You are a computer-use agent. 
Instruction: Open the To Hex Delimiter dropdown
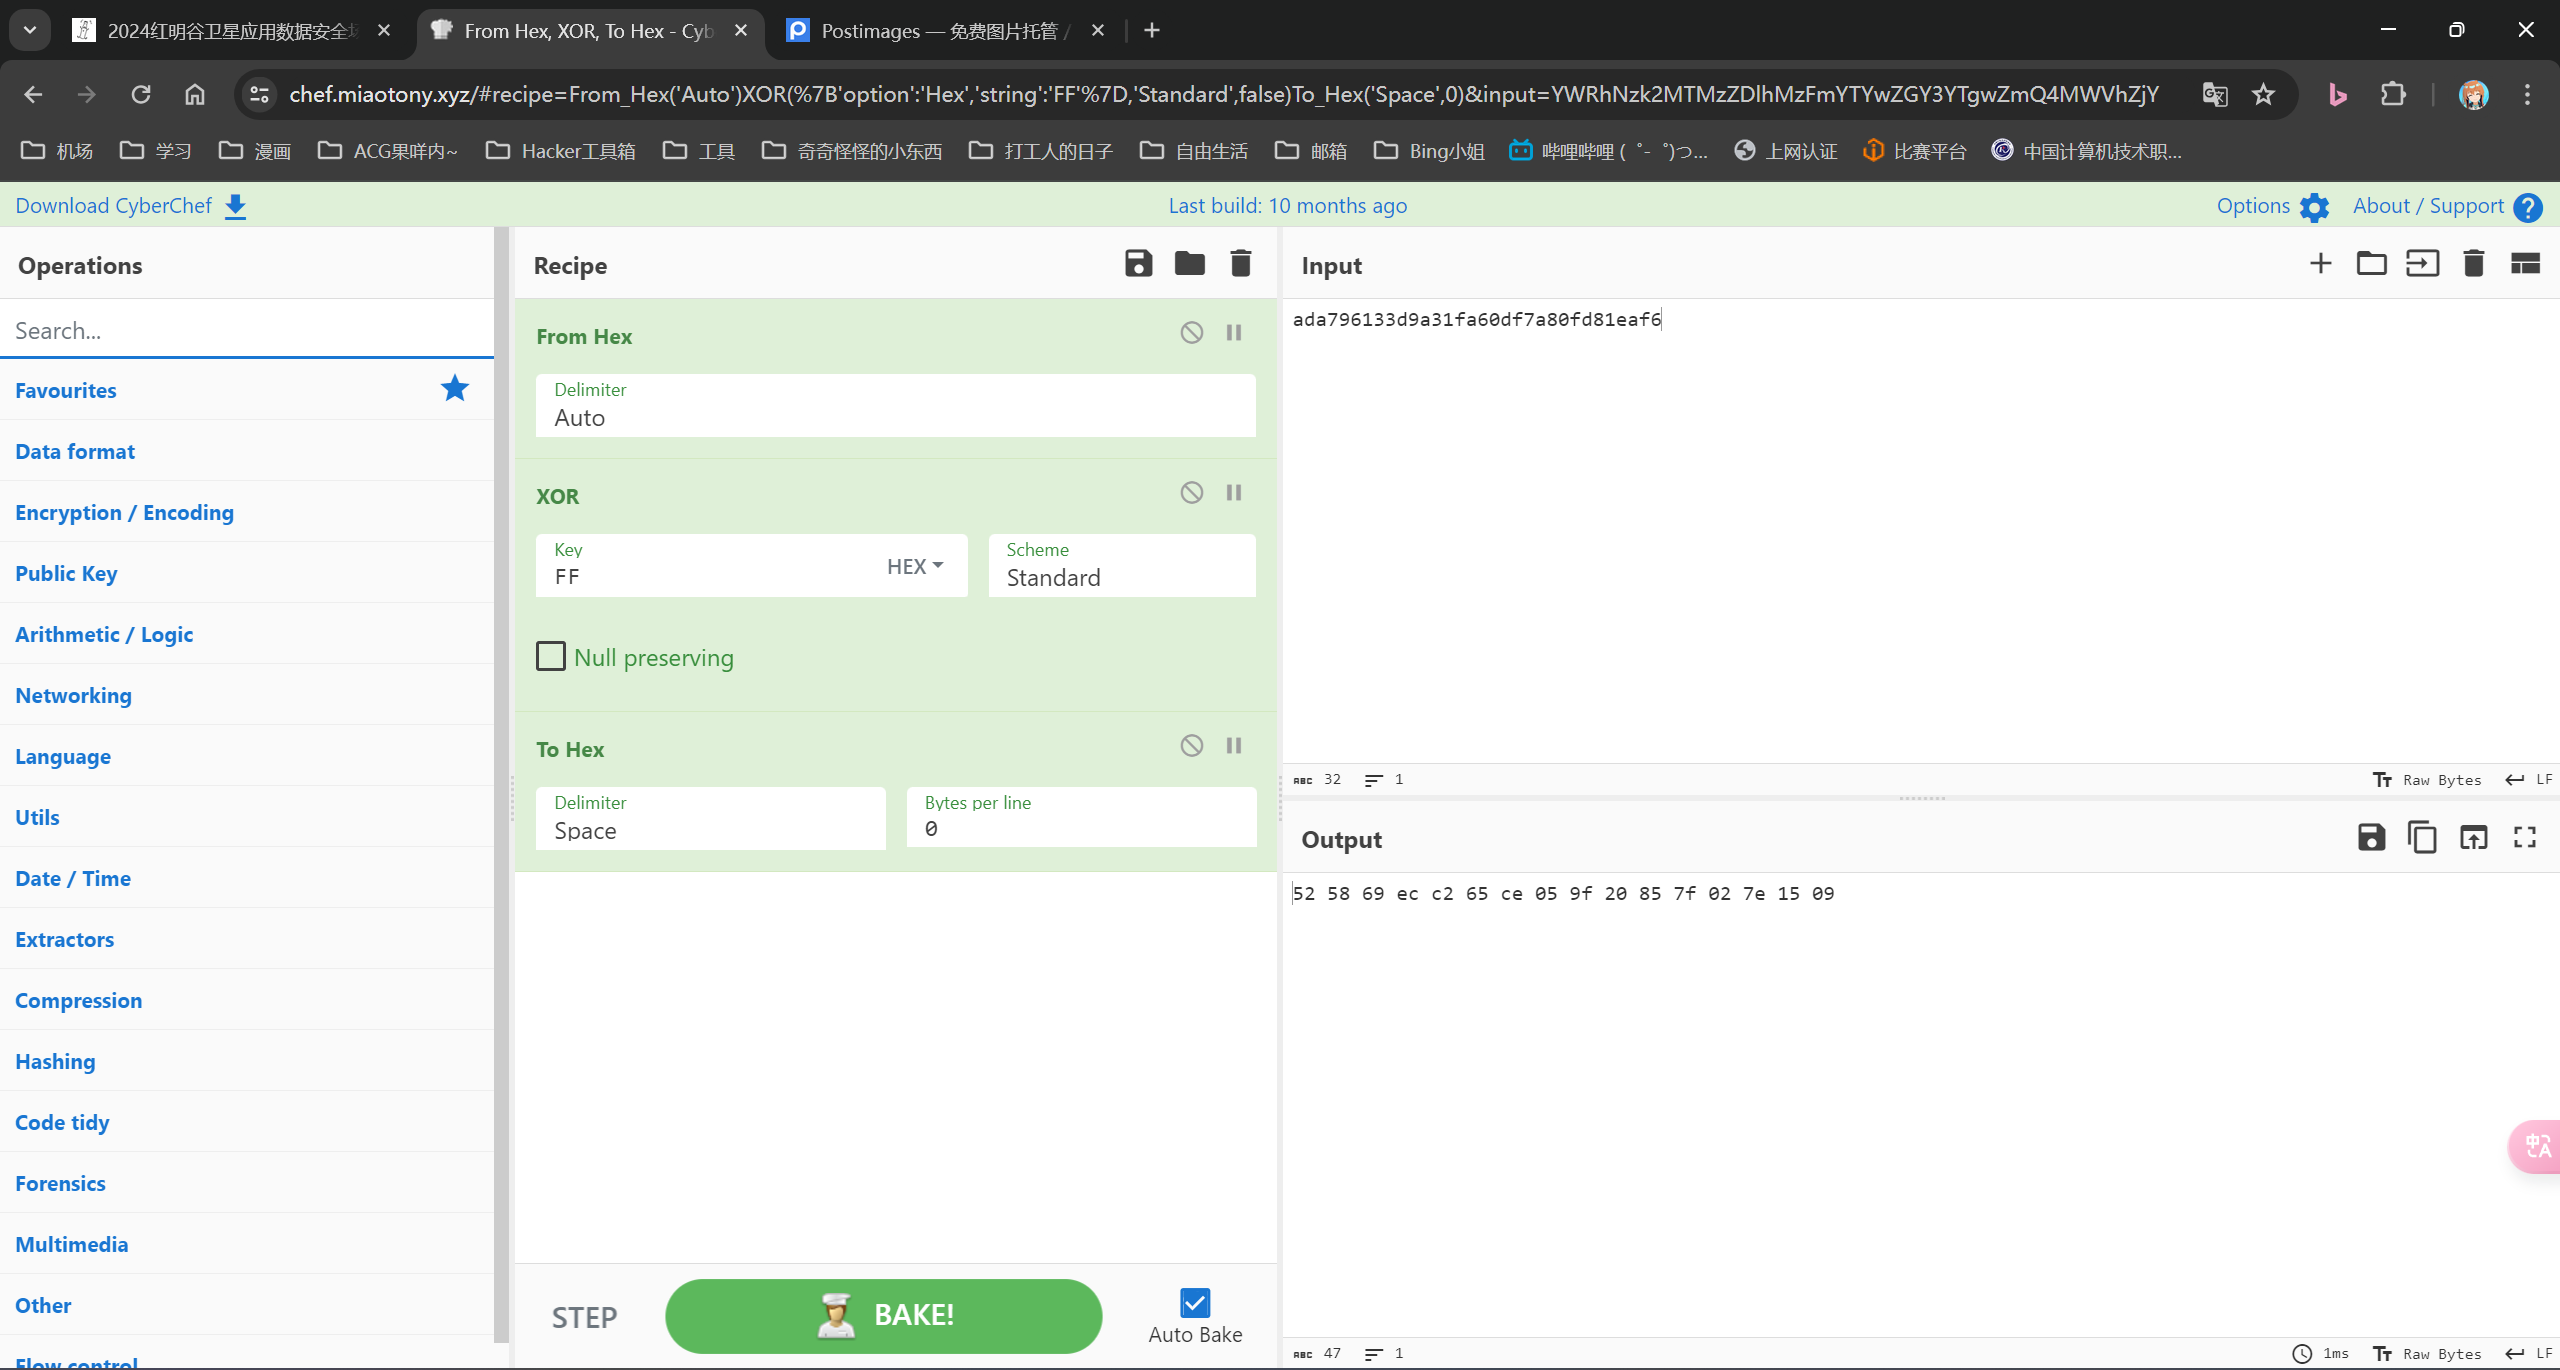710,819
